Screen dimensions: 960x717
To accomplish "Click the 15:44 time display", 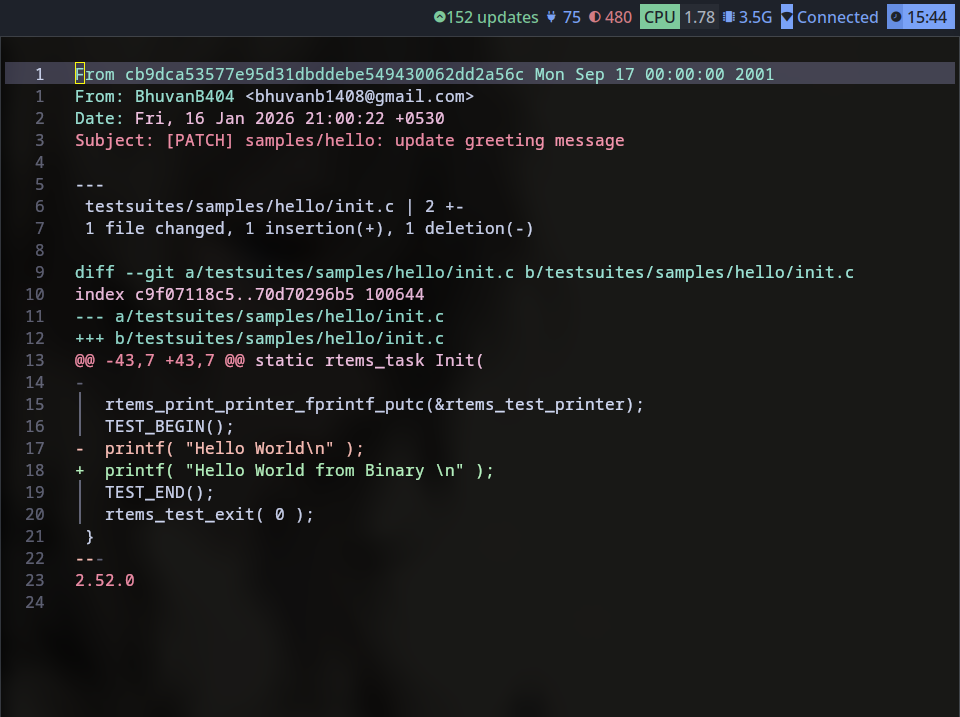I will pos(927,17).
